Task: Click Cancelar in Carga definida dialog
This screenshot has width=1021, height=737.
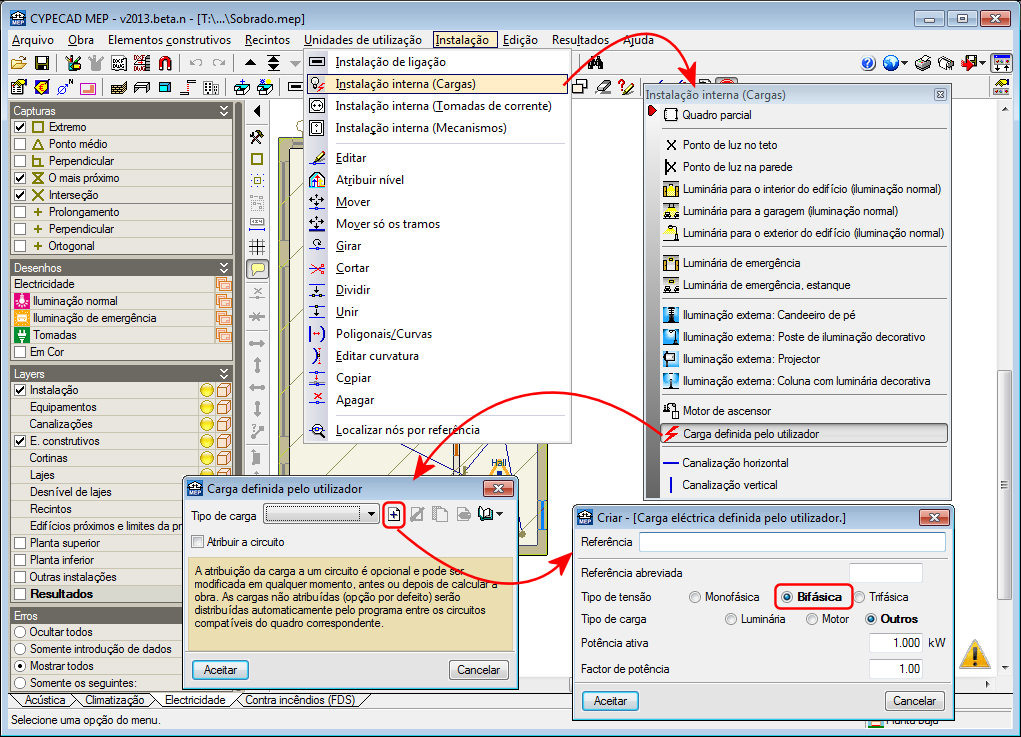Action: click(479, 669)
